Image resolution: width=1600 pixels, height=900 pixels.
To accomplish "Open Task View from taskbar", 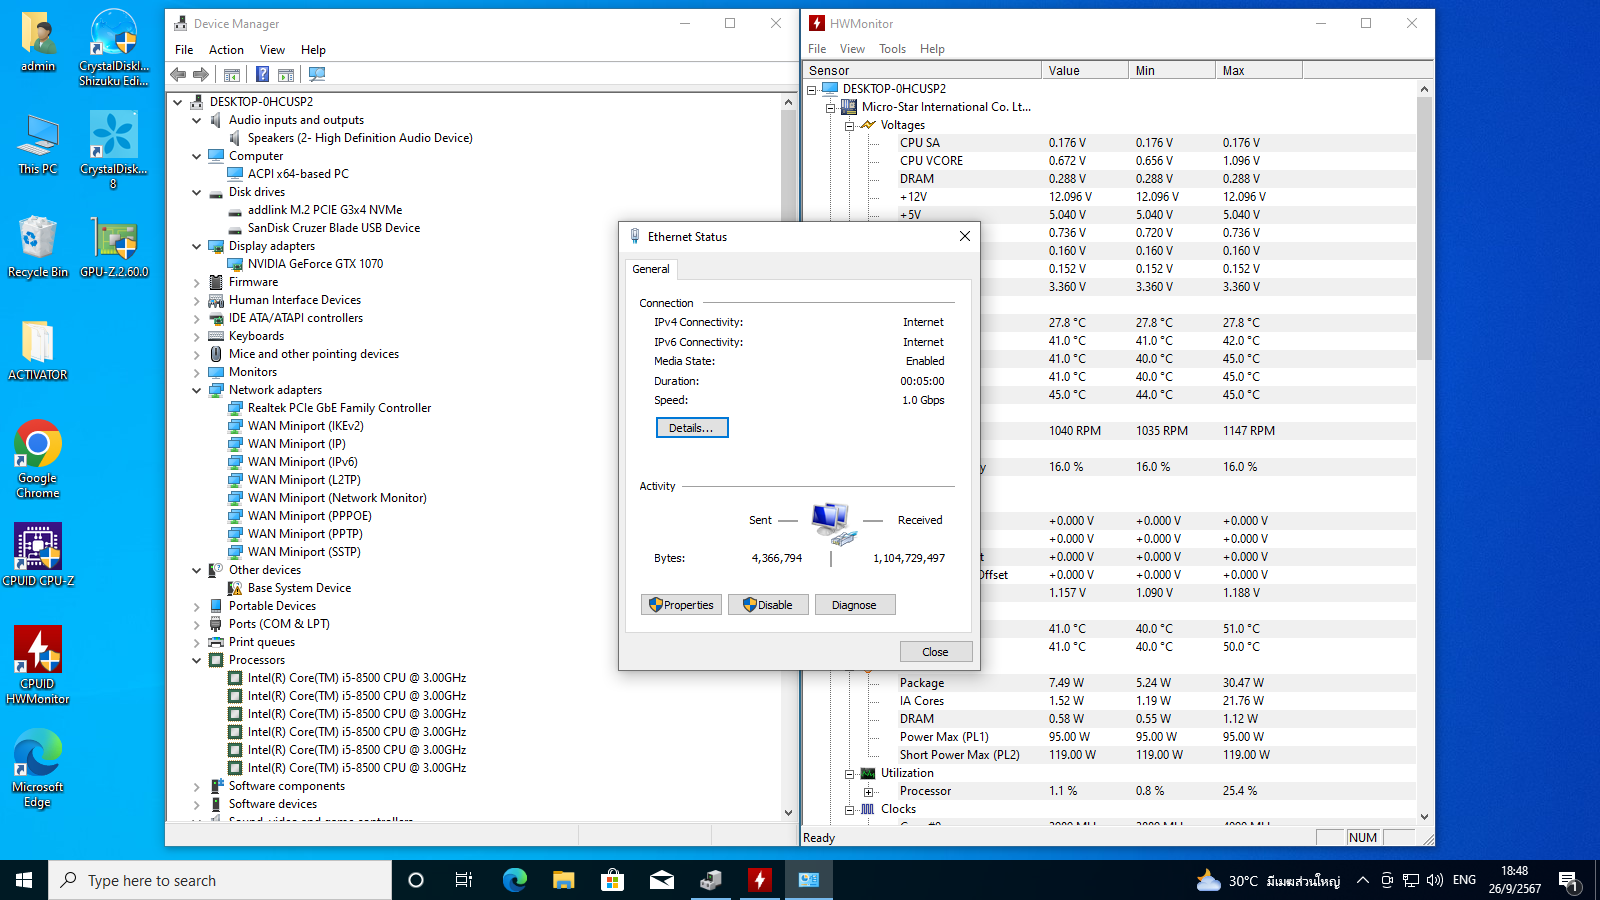I will pos(464,880).
